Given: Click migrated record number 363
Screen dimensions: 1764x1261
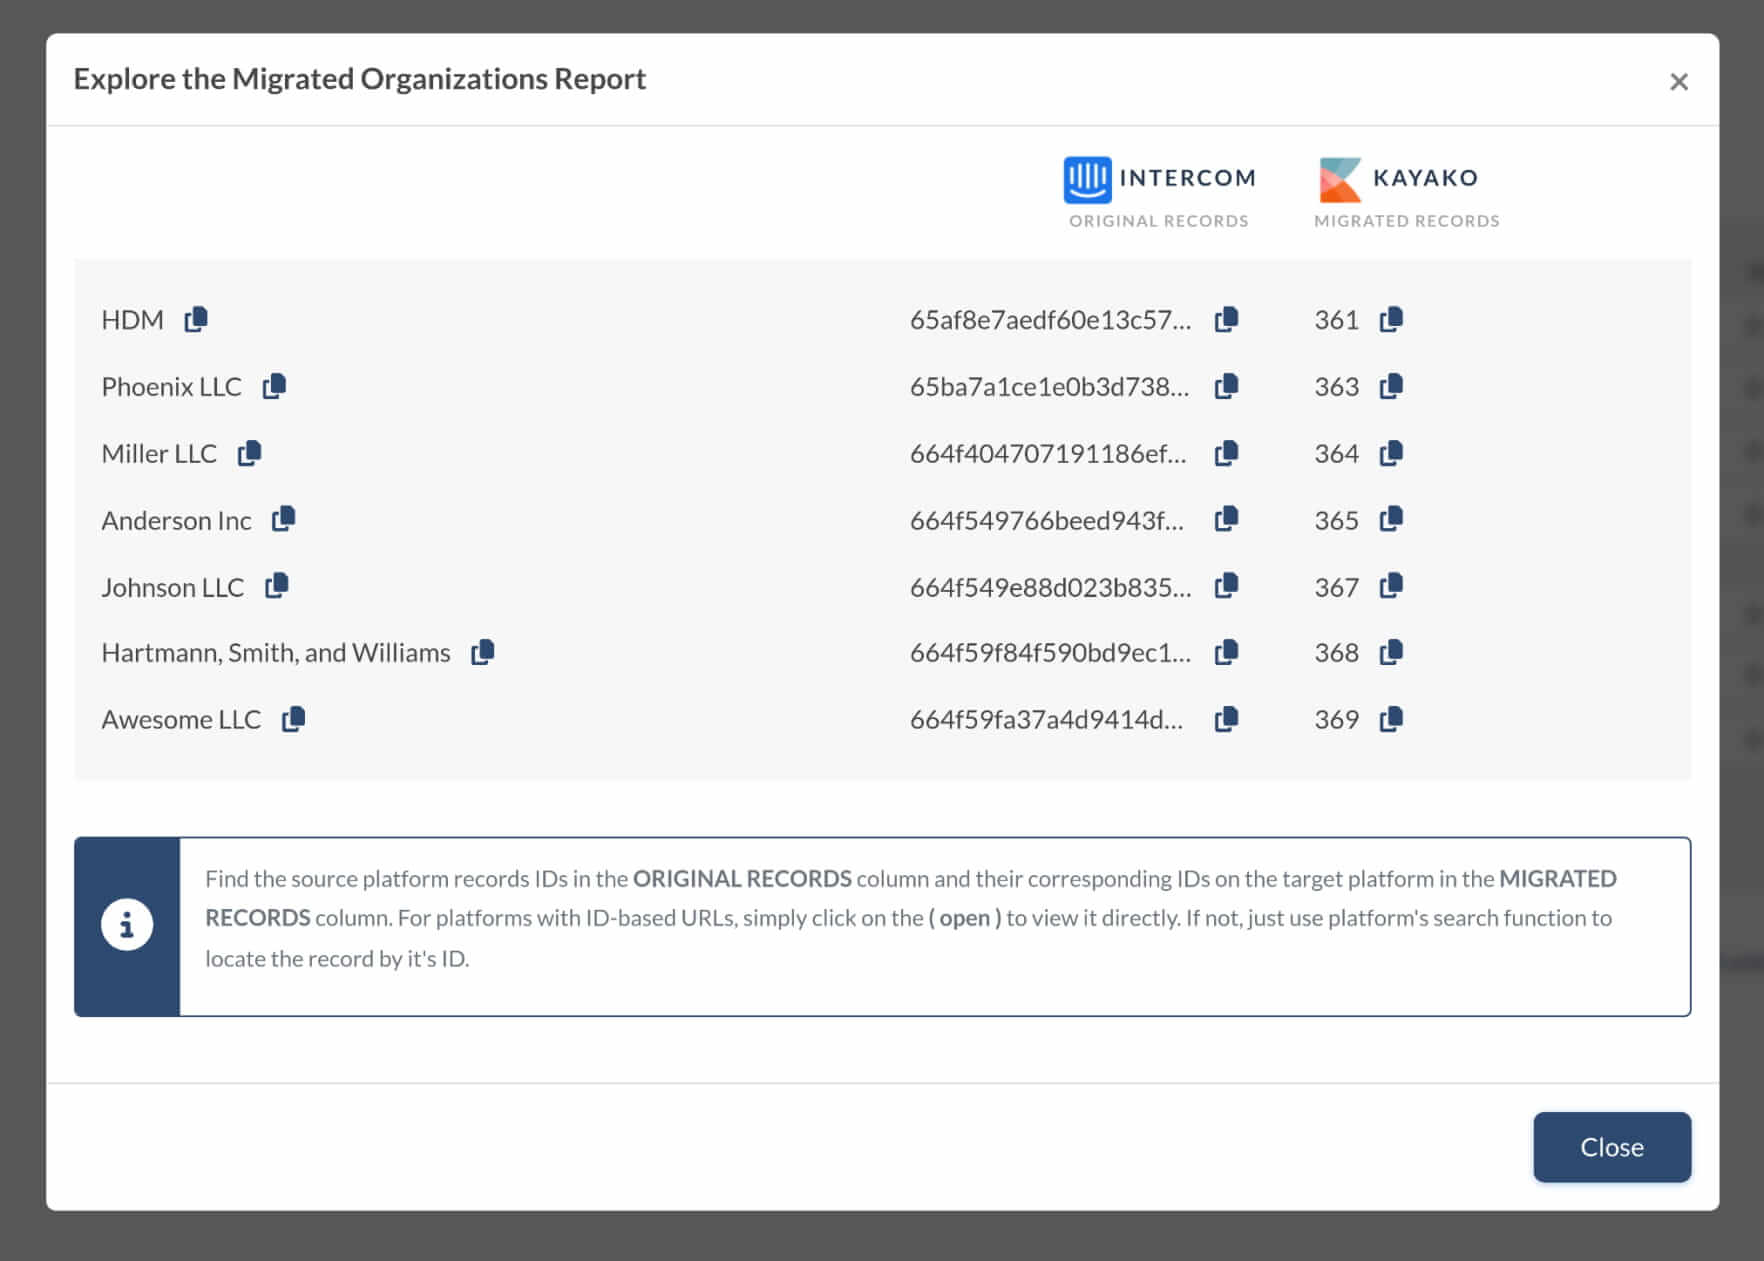Looking at the screenshot, I should tap(1336, 387).
